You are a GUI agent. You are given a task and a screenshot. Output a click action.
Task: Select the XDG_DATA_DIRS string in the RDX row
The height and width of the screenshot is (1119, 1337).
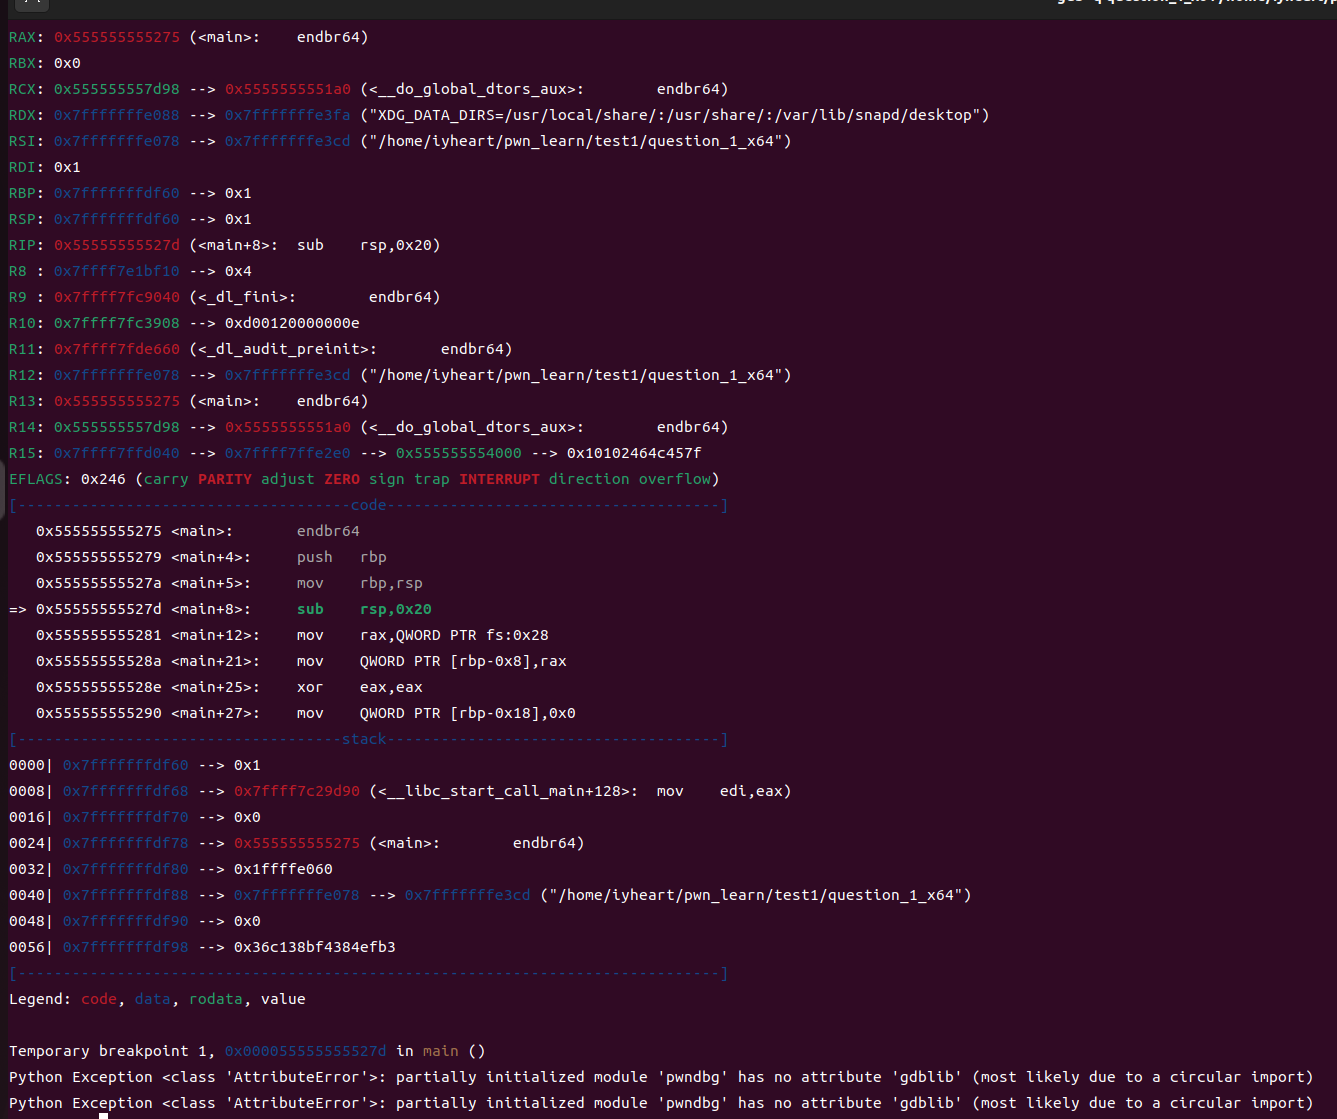point(675,115)
